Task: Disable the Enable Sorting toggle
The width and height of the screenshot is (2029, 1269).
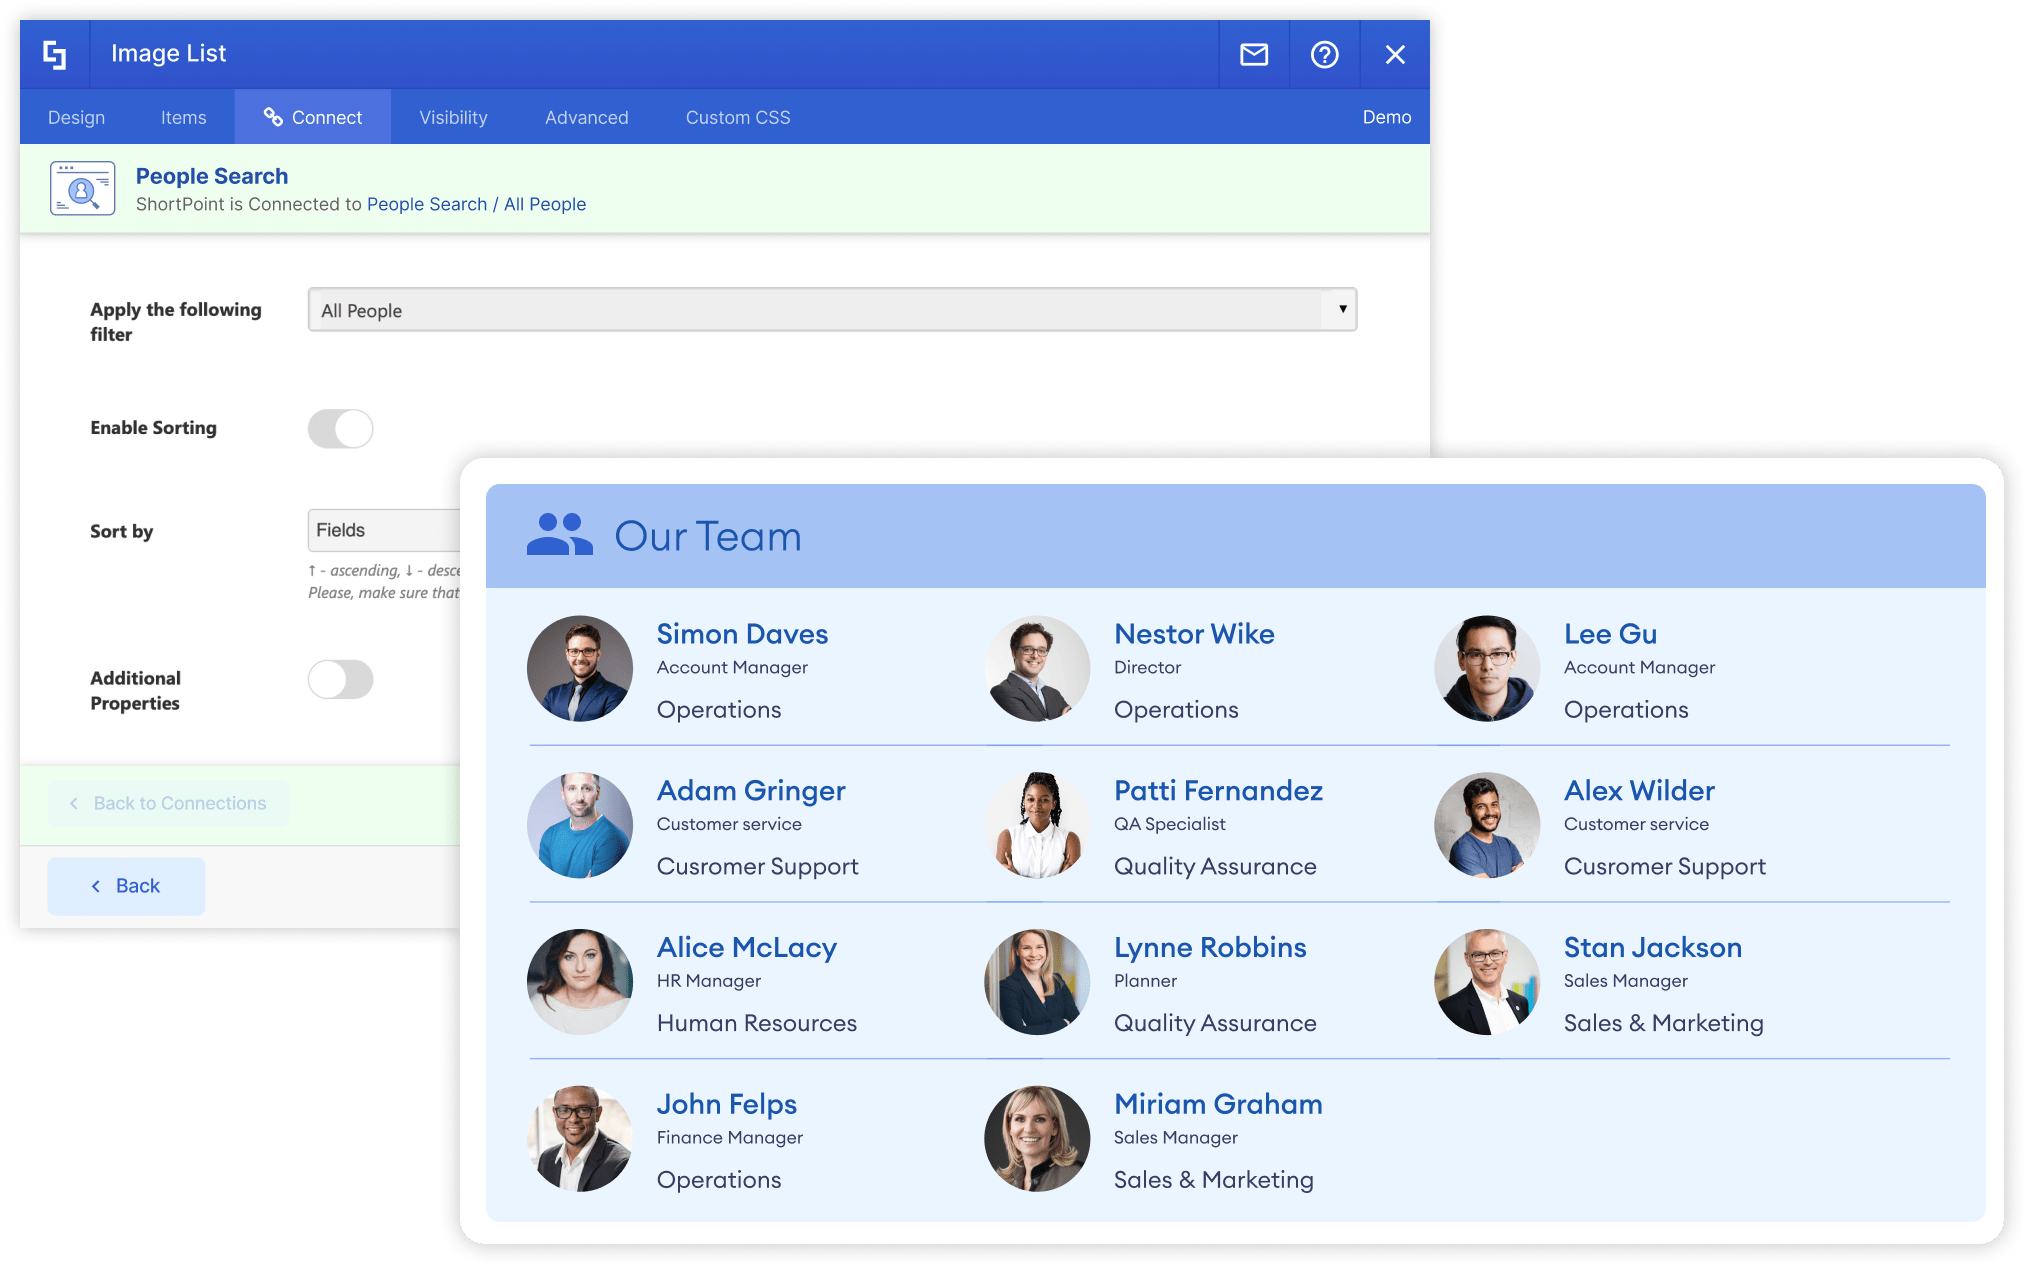Action: point(340,428)
